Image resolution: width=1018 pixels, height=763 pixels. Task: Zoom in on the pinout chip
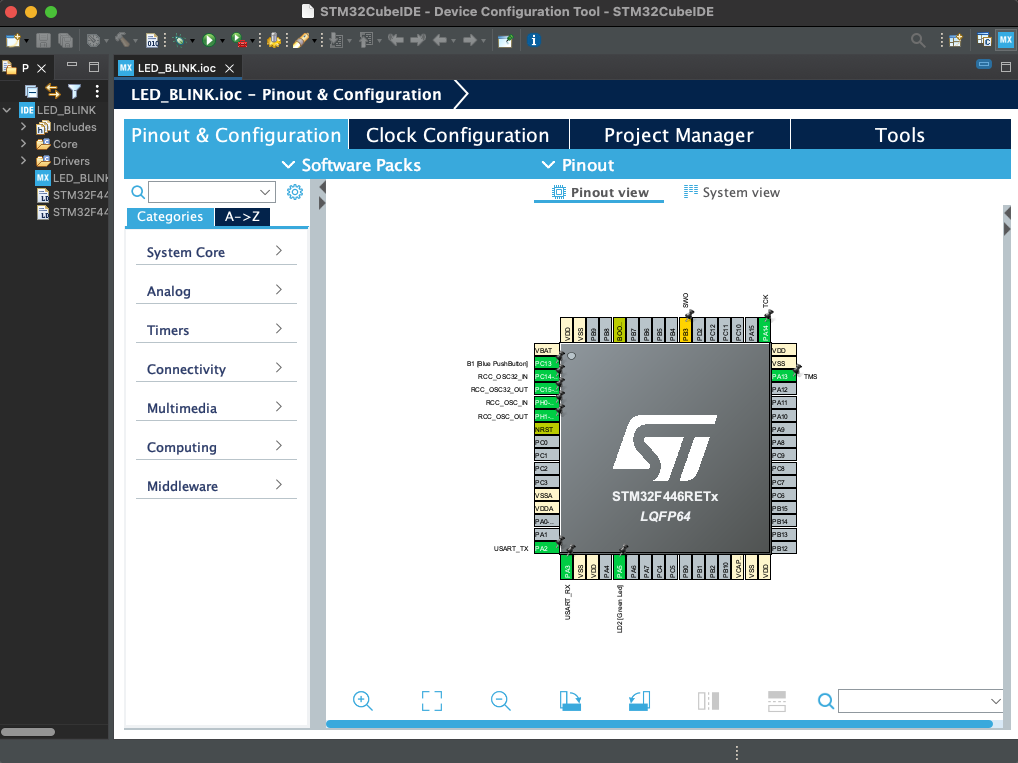(x=362, y=701)
